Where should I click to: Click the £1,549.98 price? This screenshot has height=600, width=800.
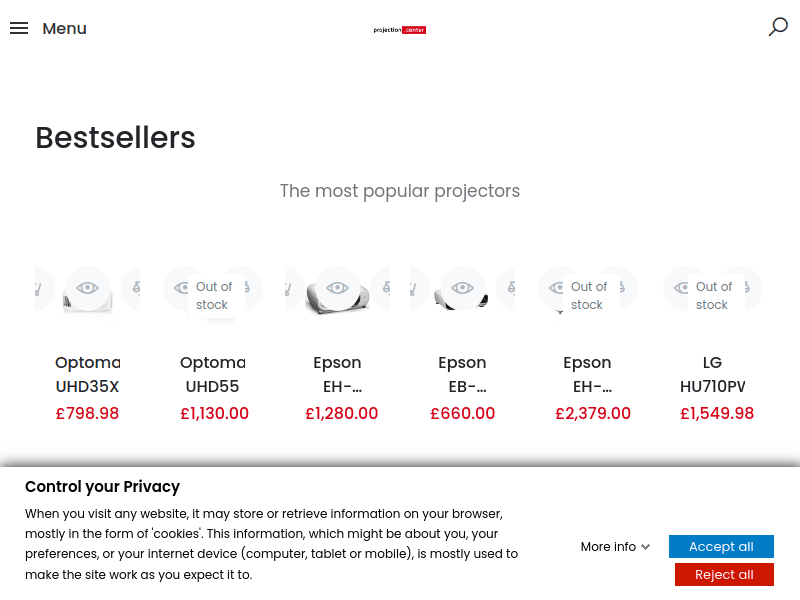pos(717,413)
